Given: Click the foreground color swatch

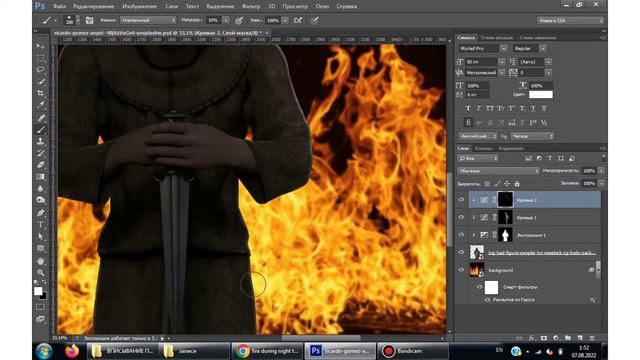Looking at the screenshot, I should click(38, 291).
